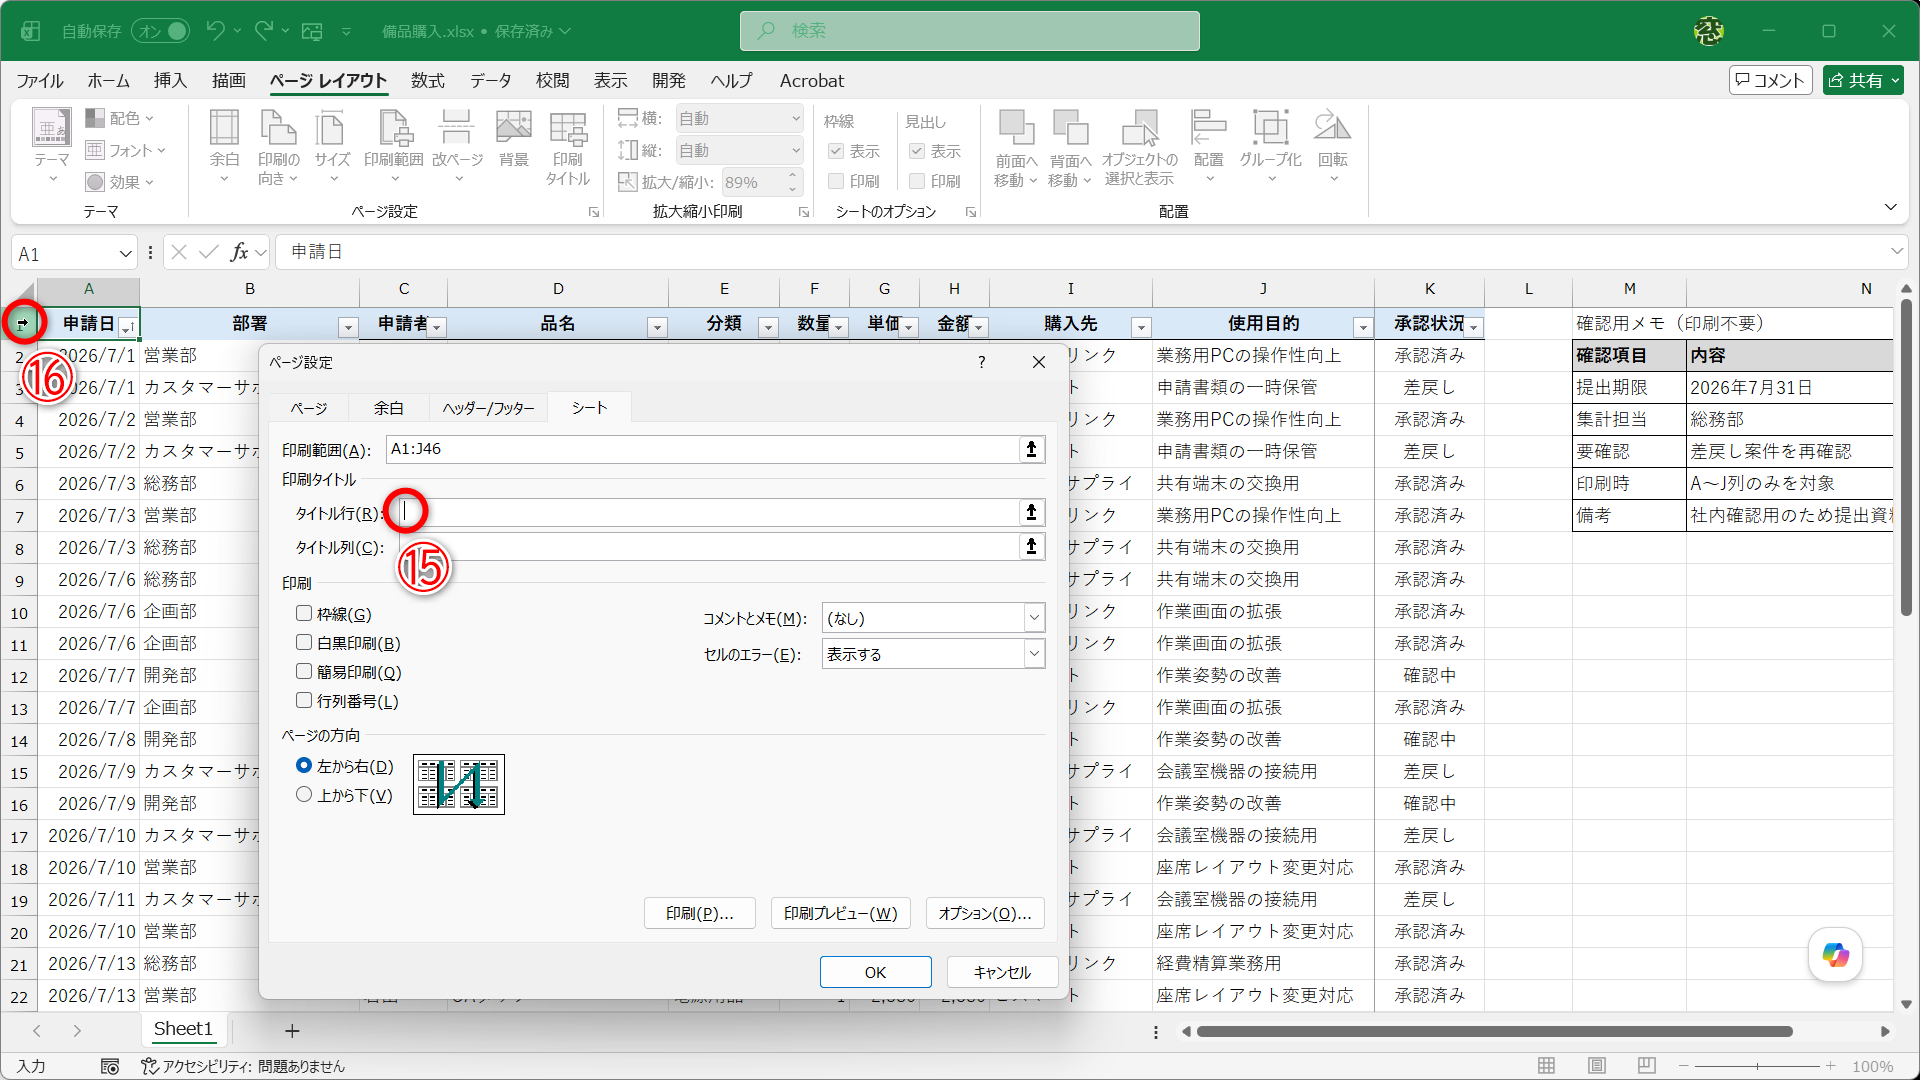The width and height of the screenshot is (1920, 1080).
Task: Toggle the 自動保存 autosave switch
Action: click(161, 31)
